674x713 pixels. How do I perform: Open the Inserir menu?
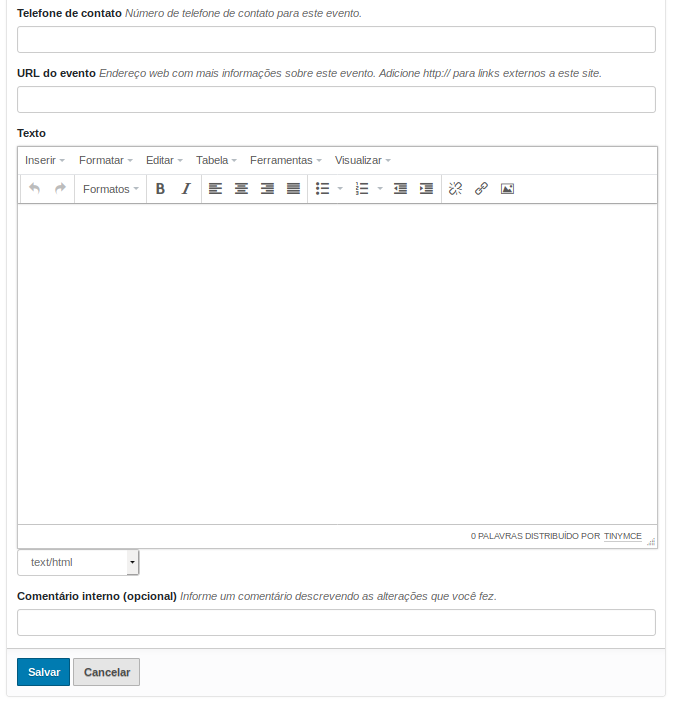pos(45,160)
